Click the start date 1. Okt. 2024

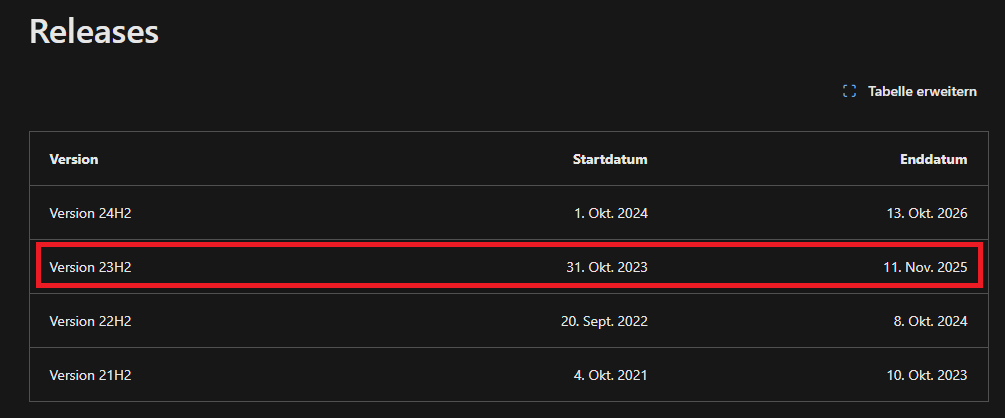(x=611, y=213)
